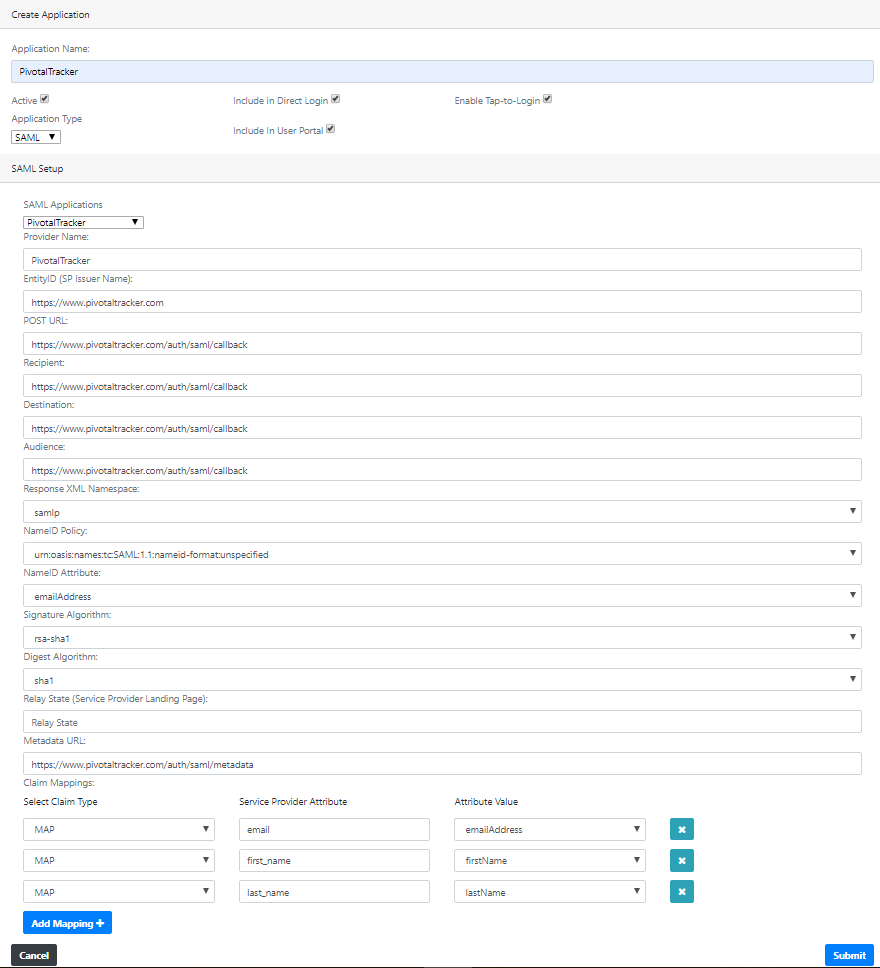Open the Digest Algorithm dropdown
880x968 pixels.
pyautogui.click(x=442, y=680)
